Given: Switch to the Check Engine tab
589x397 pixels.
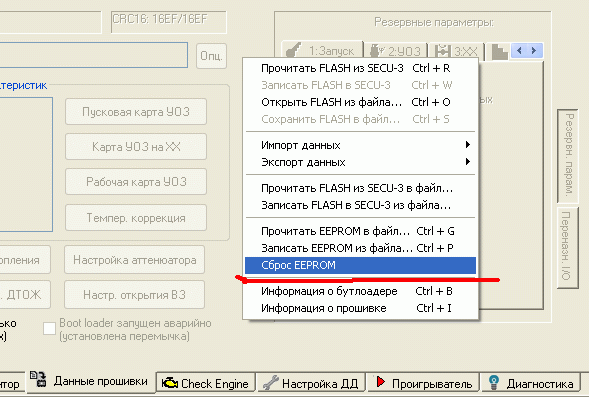Looking at the screenshot, I should (x=205, y=383).
